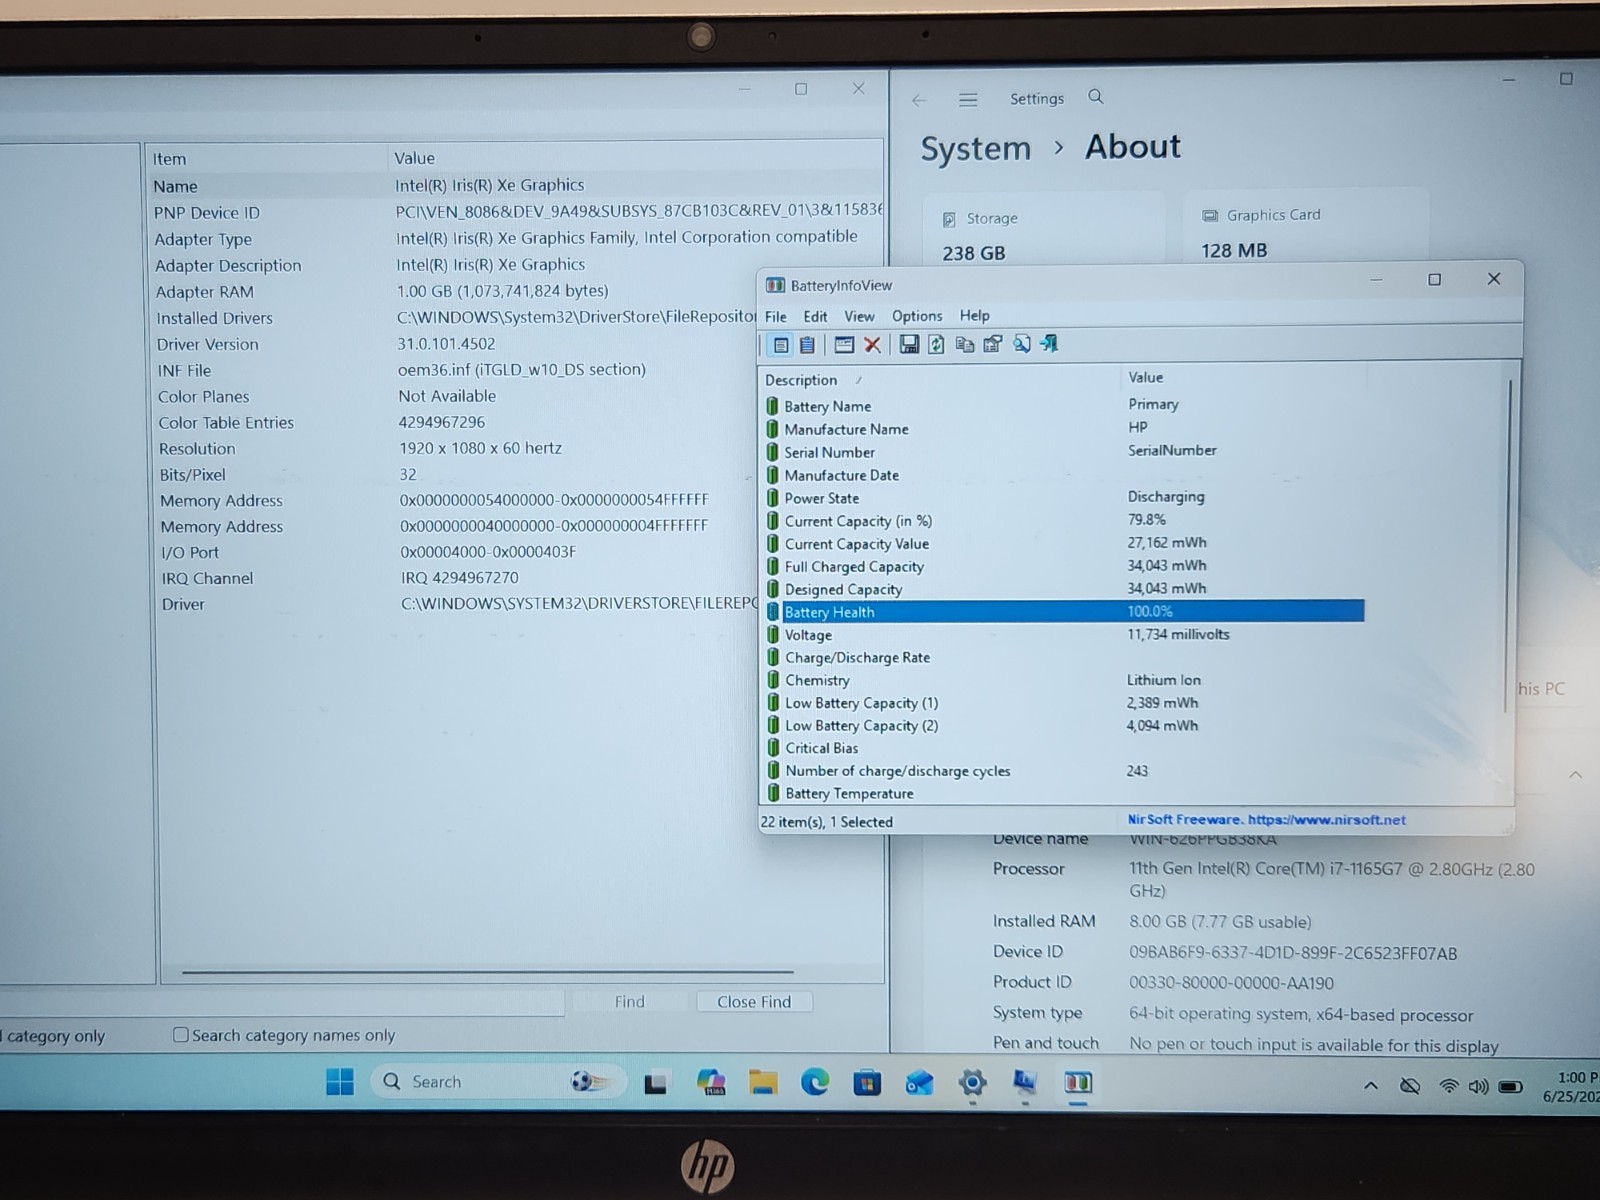Select the highlighted Battery Health row
Screen dimensions: 1600x1200
(1063, 612)
